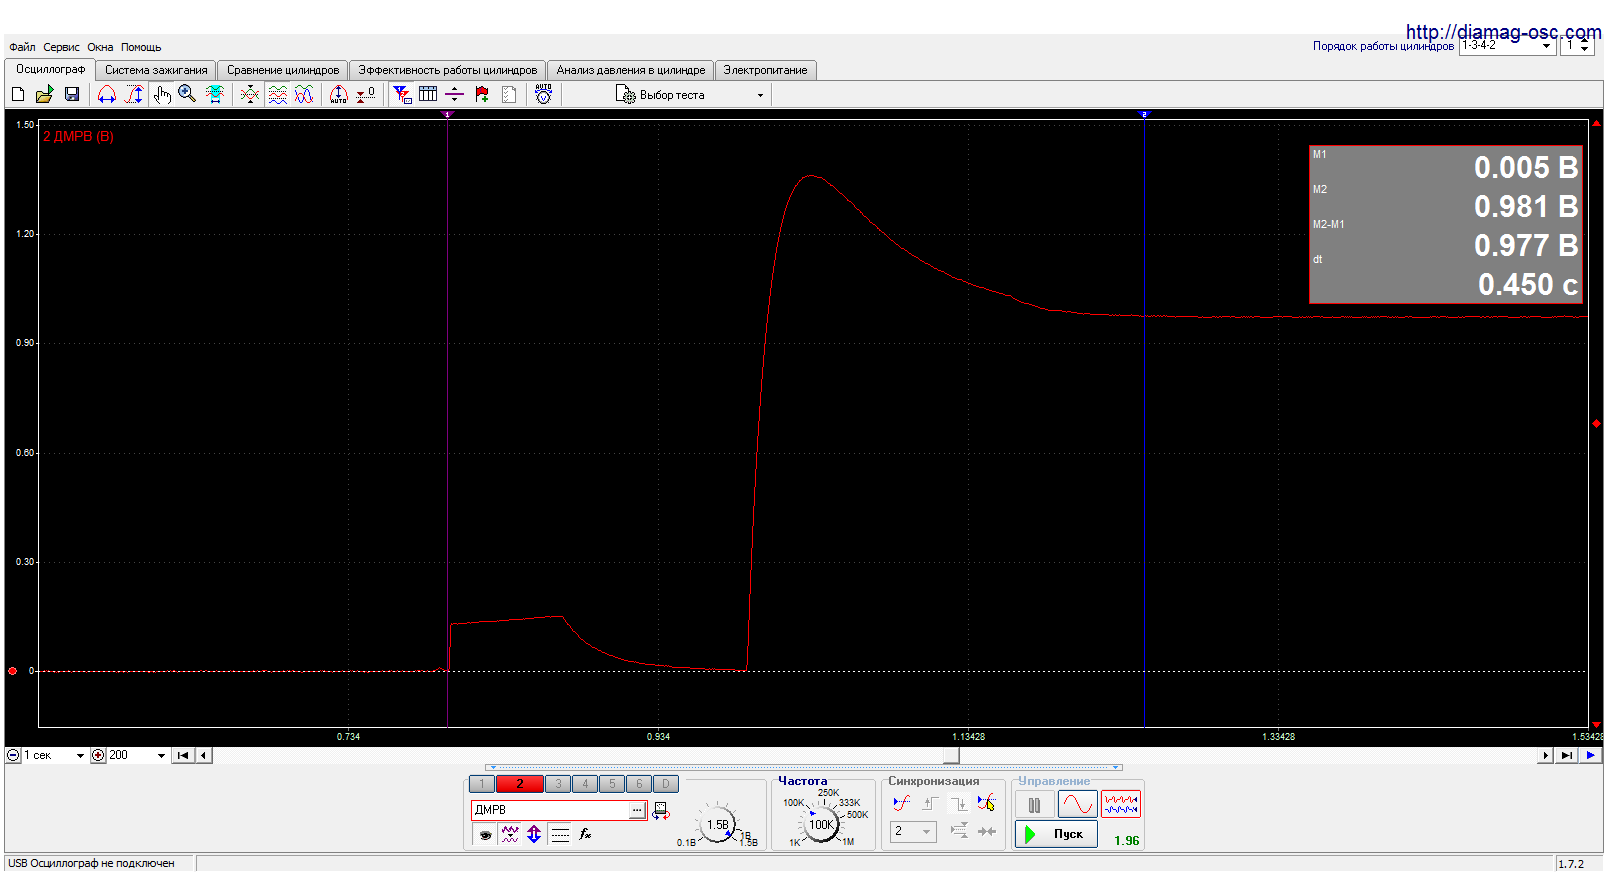Select channel 4 button
Viewport: 1616px width, 876px height.
[x=585, y=784]
